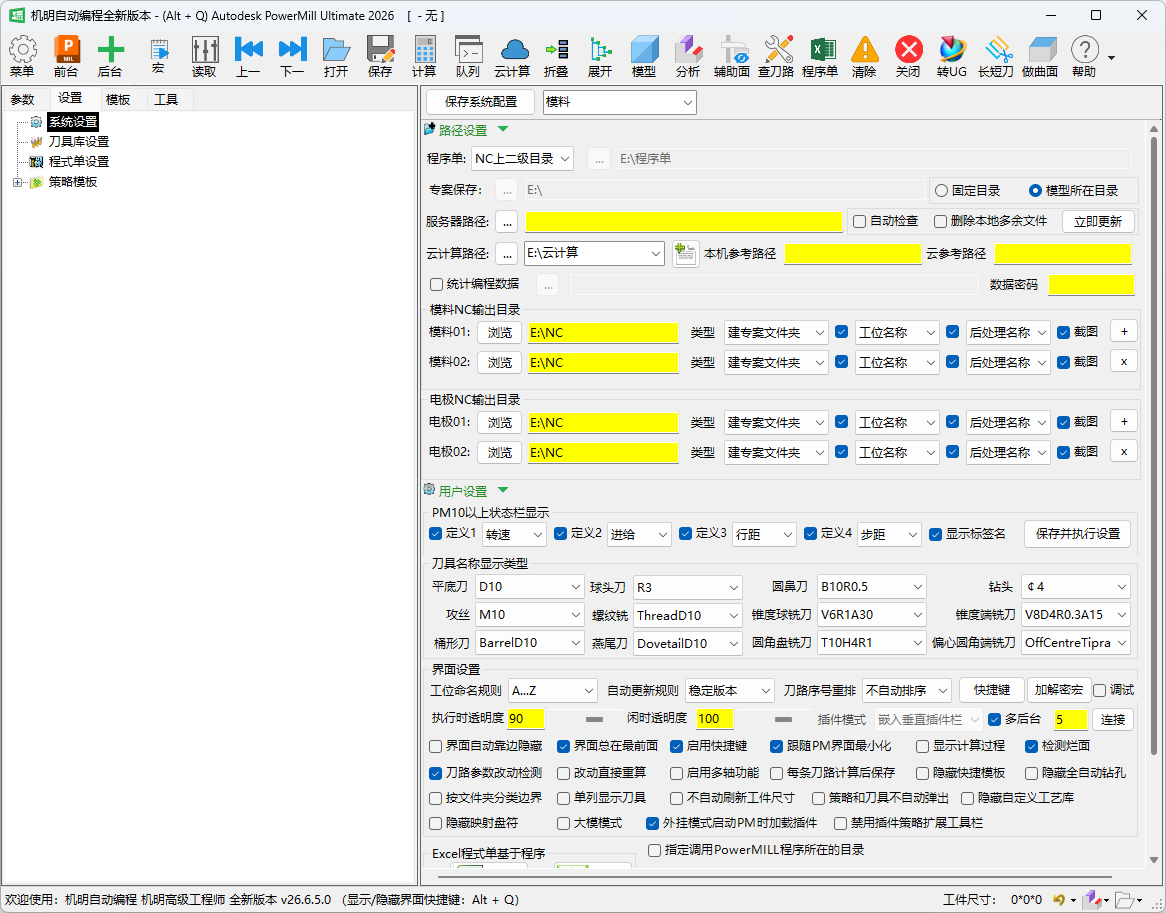Click the 分析 analysis icon

pyautogui.click(x=688, y=57)
